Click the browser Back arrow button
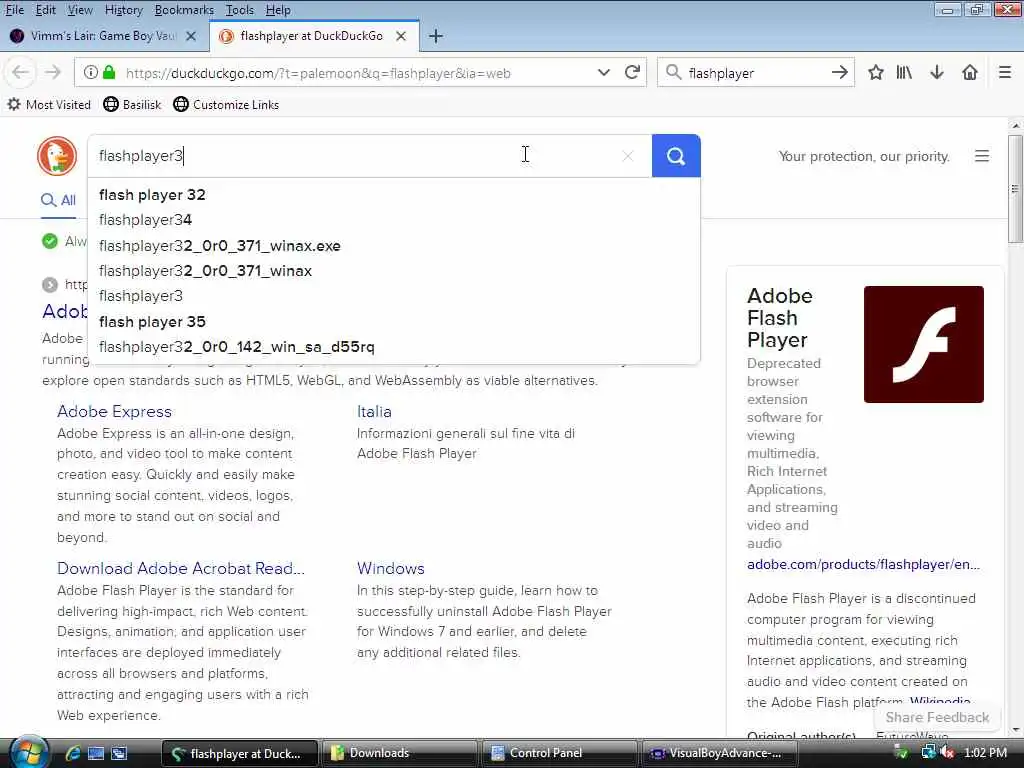The height and width of the screenshot is (768, 1024). [x=20, y=72]
